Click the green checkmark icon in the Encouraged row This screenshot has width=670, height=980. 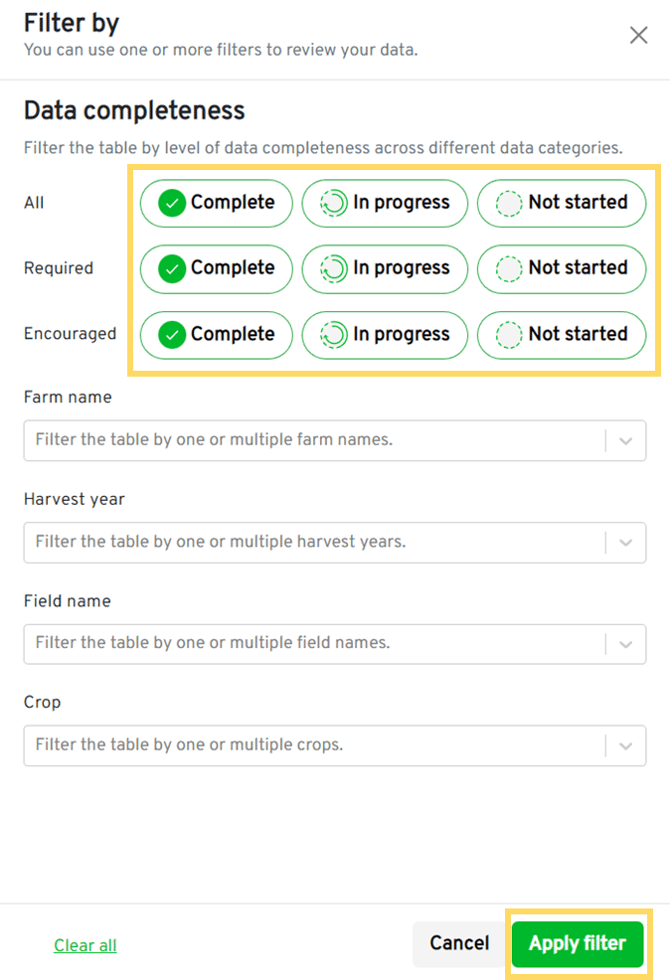pos(172,335)
